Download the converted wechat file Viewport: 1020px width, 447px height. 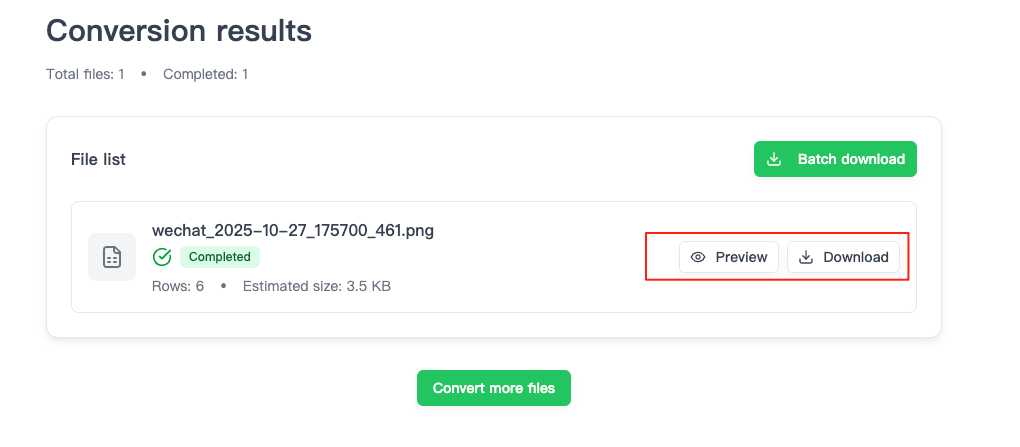844,257
